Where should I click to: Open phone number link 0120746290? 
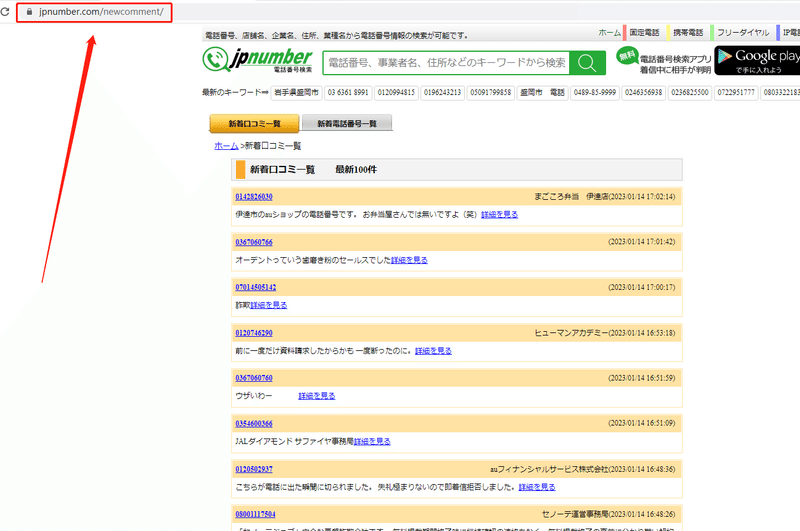(254, 333)
